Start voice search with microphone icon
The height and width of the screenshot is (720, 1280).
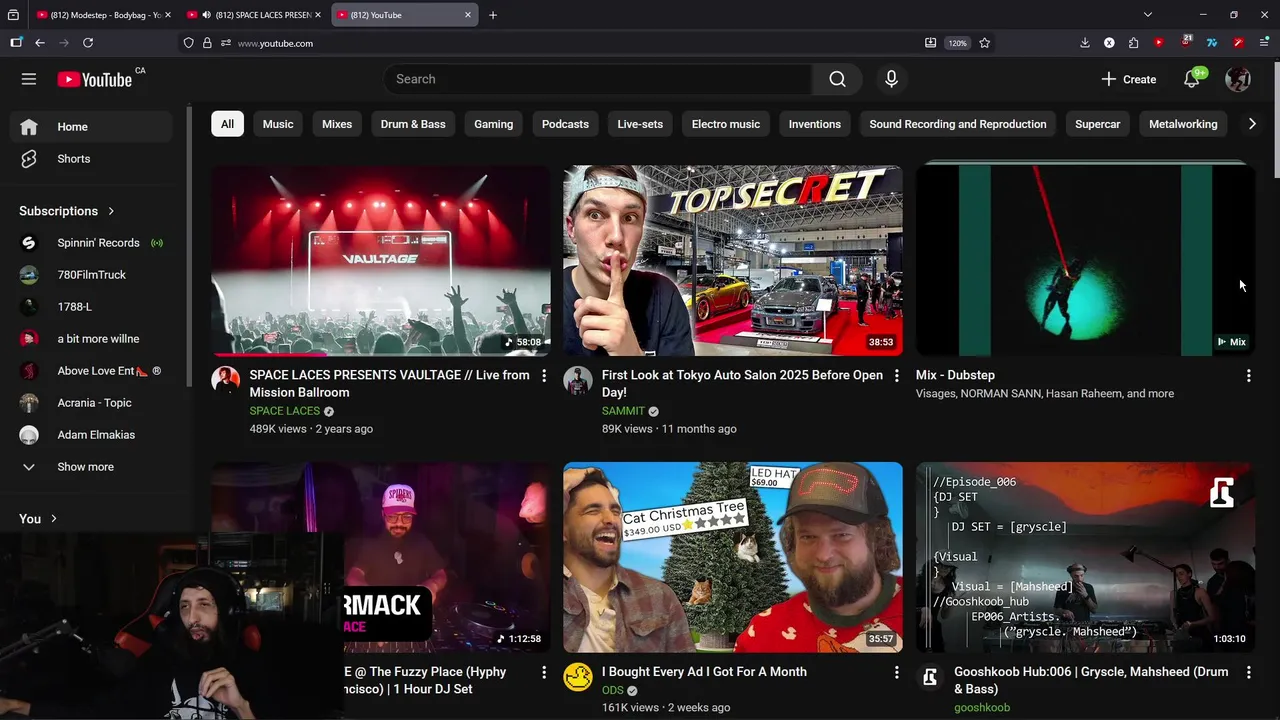click(891, 79)
